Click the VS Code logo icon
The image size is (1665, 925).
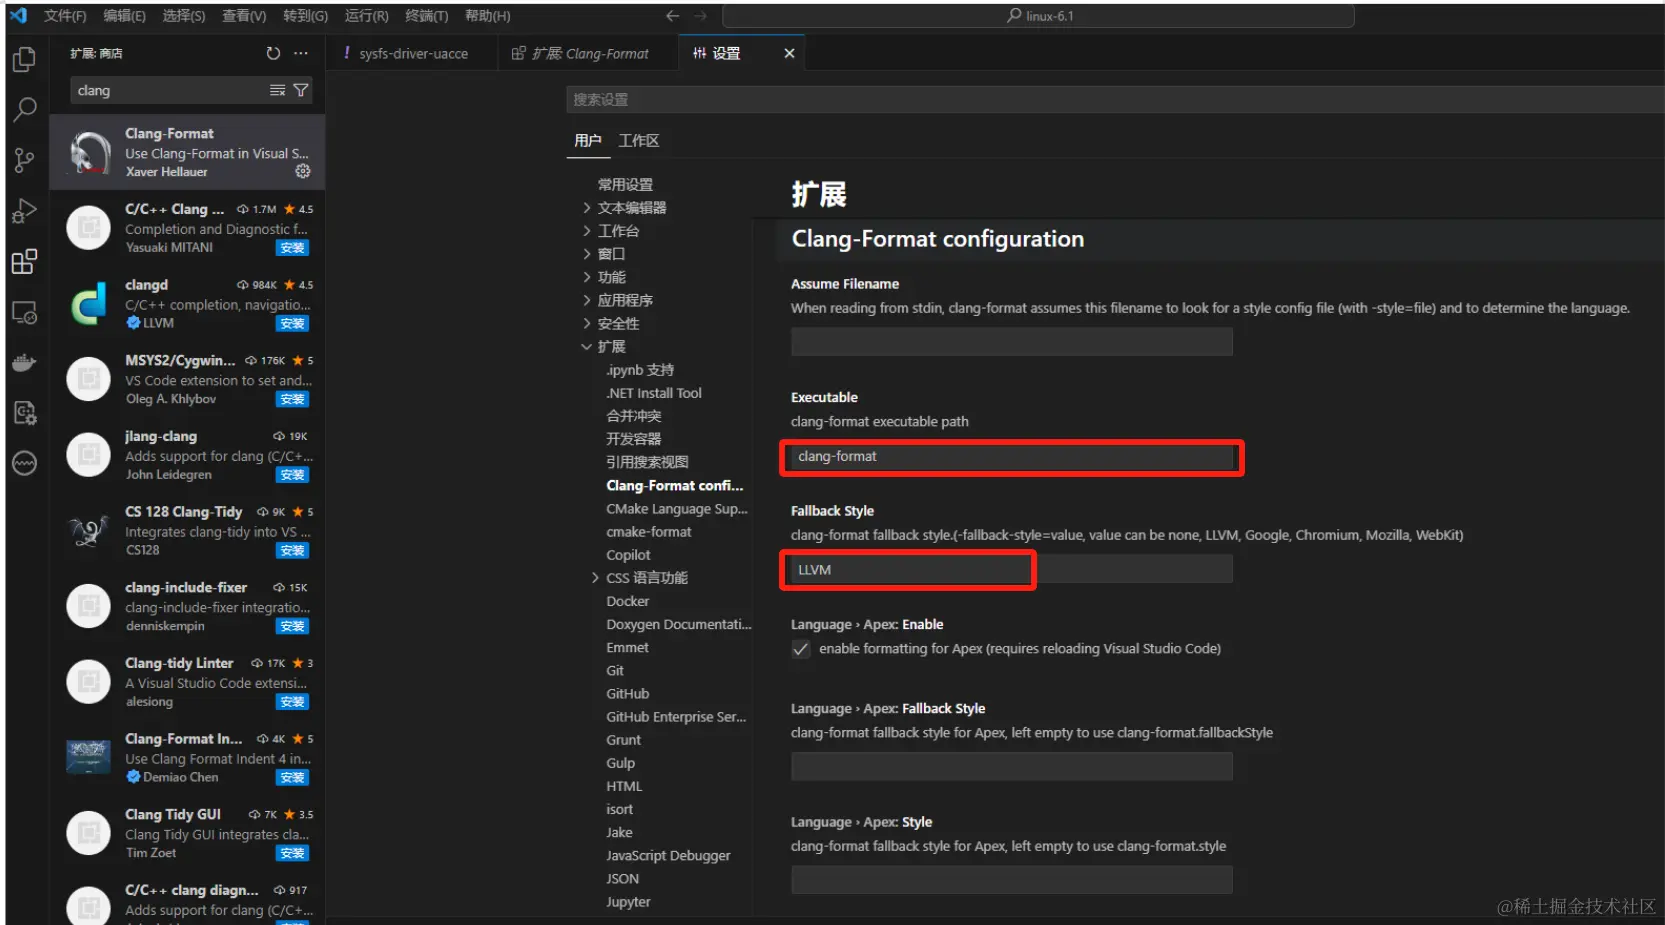18,15
